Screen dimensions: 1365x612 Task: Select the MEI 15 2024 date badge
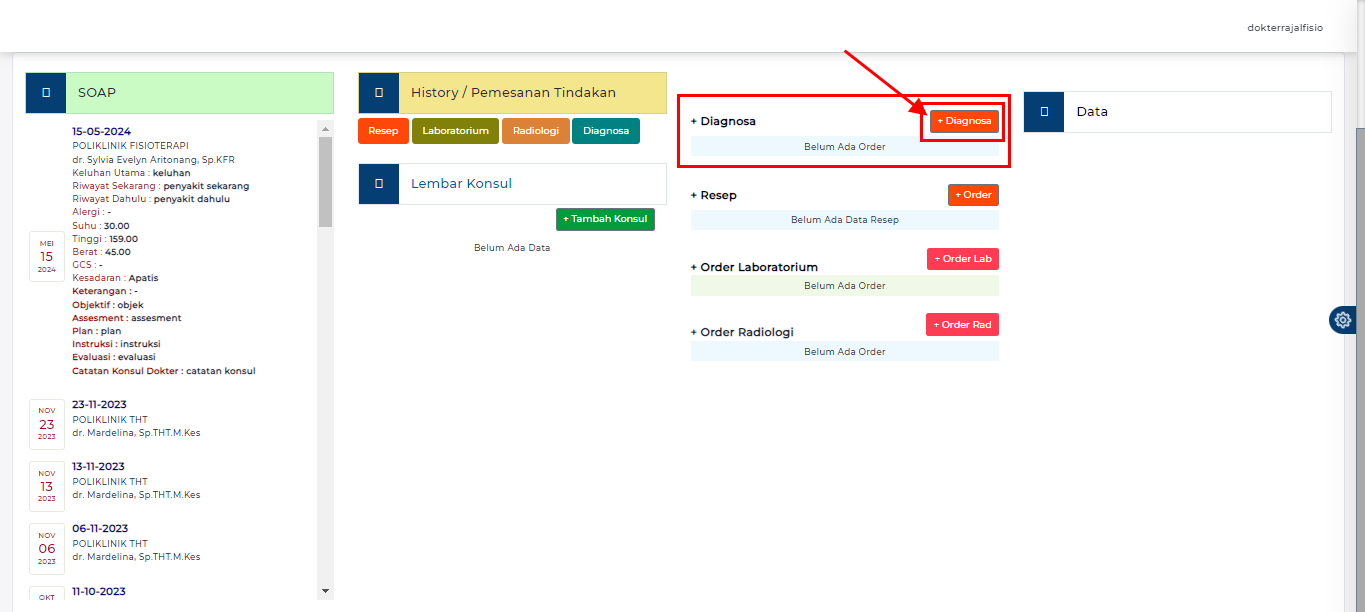tap(47, 256)
